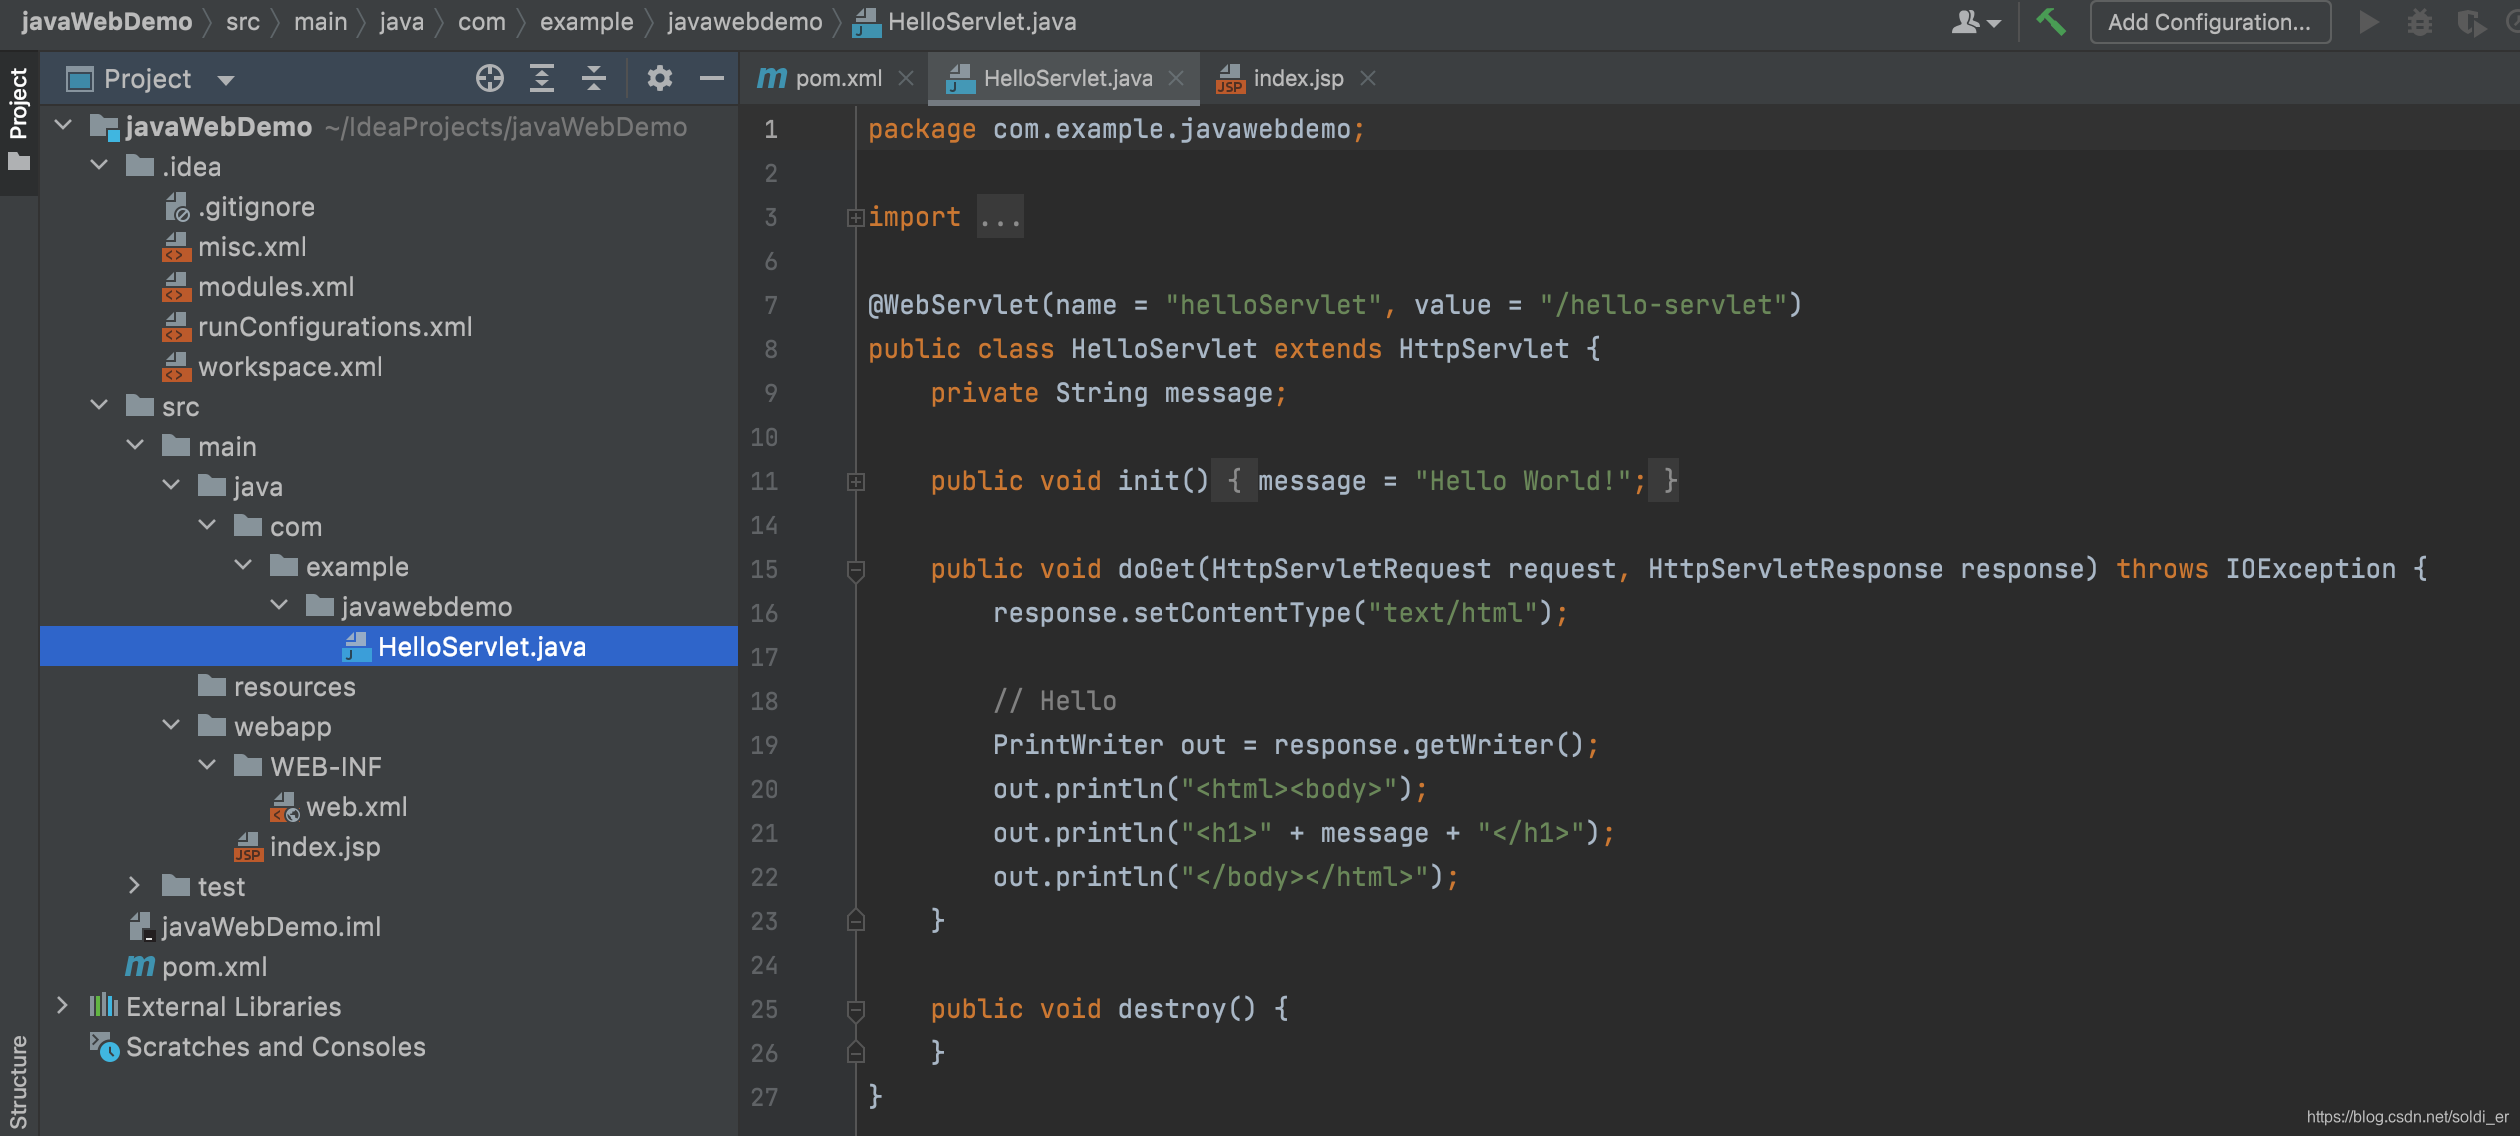Close the HelloServlet.java tab
The height and width of the screenshot is (1136, 2520).
coord(1176,78)
